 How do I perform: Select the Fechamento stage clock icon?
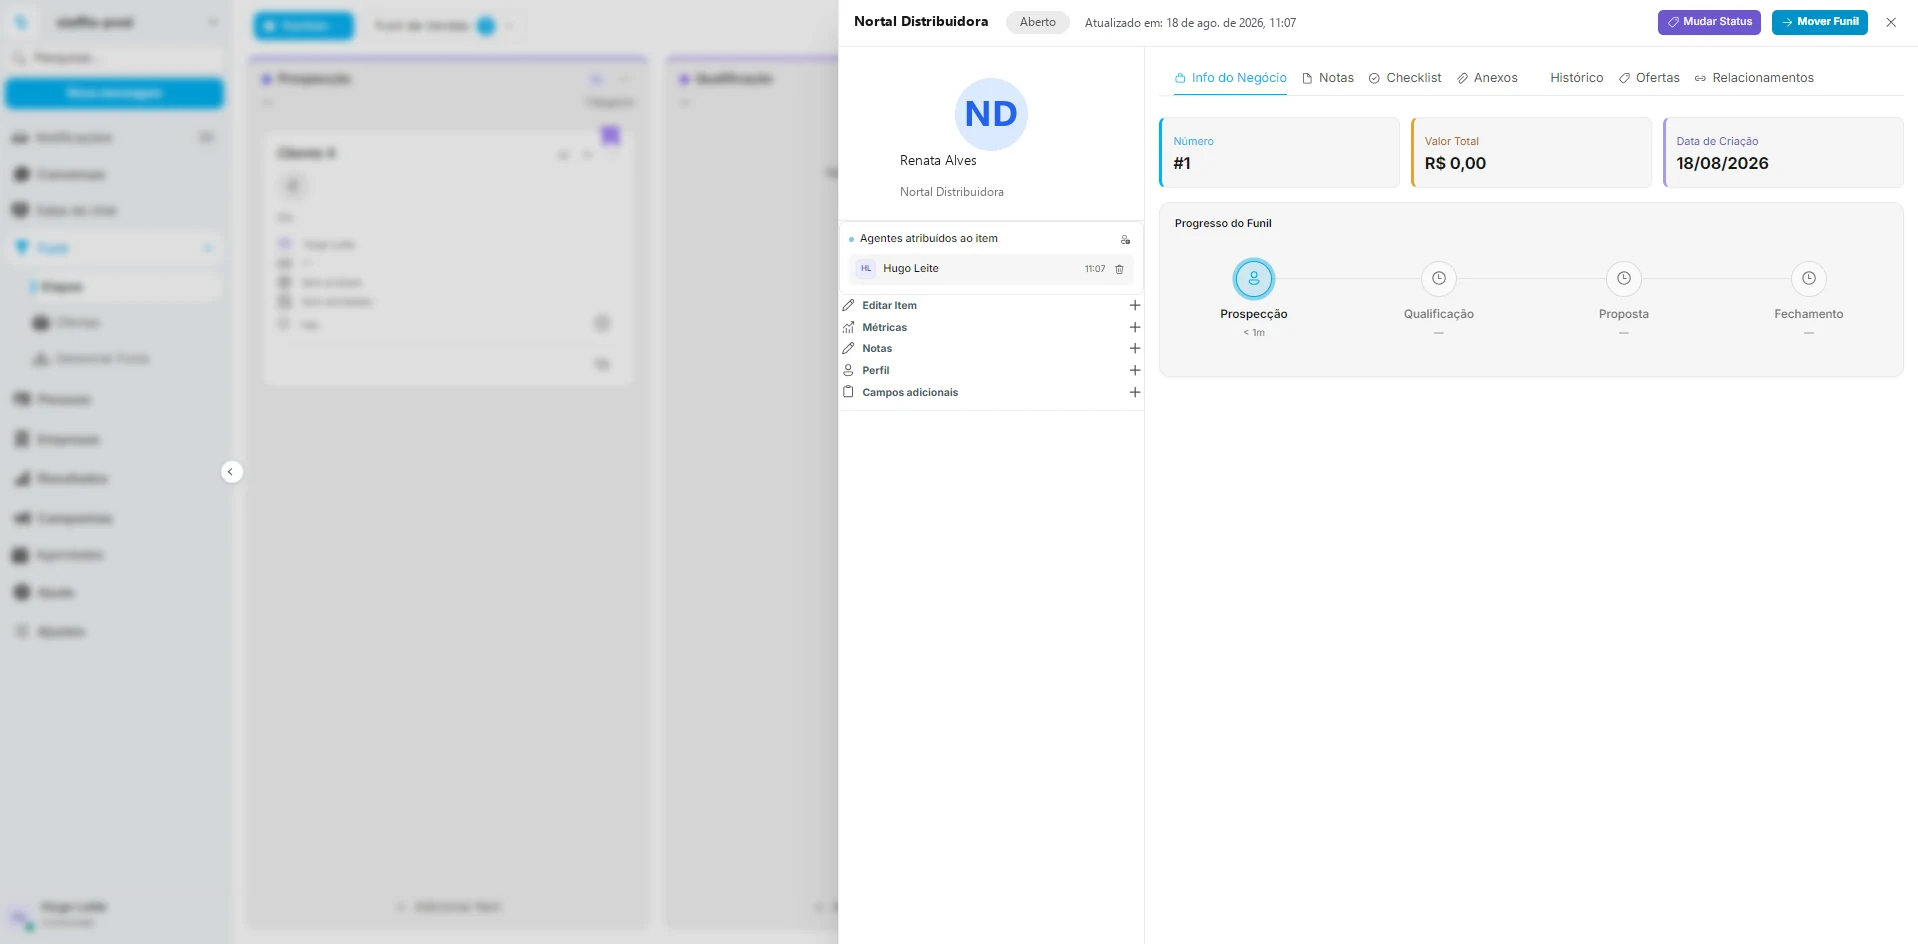tap(1809, 279)
